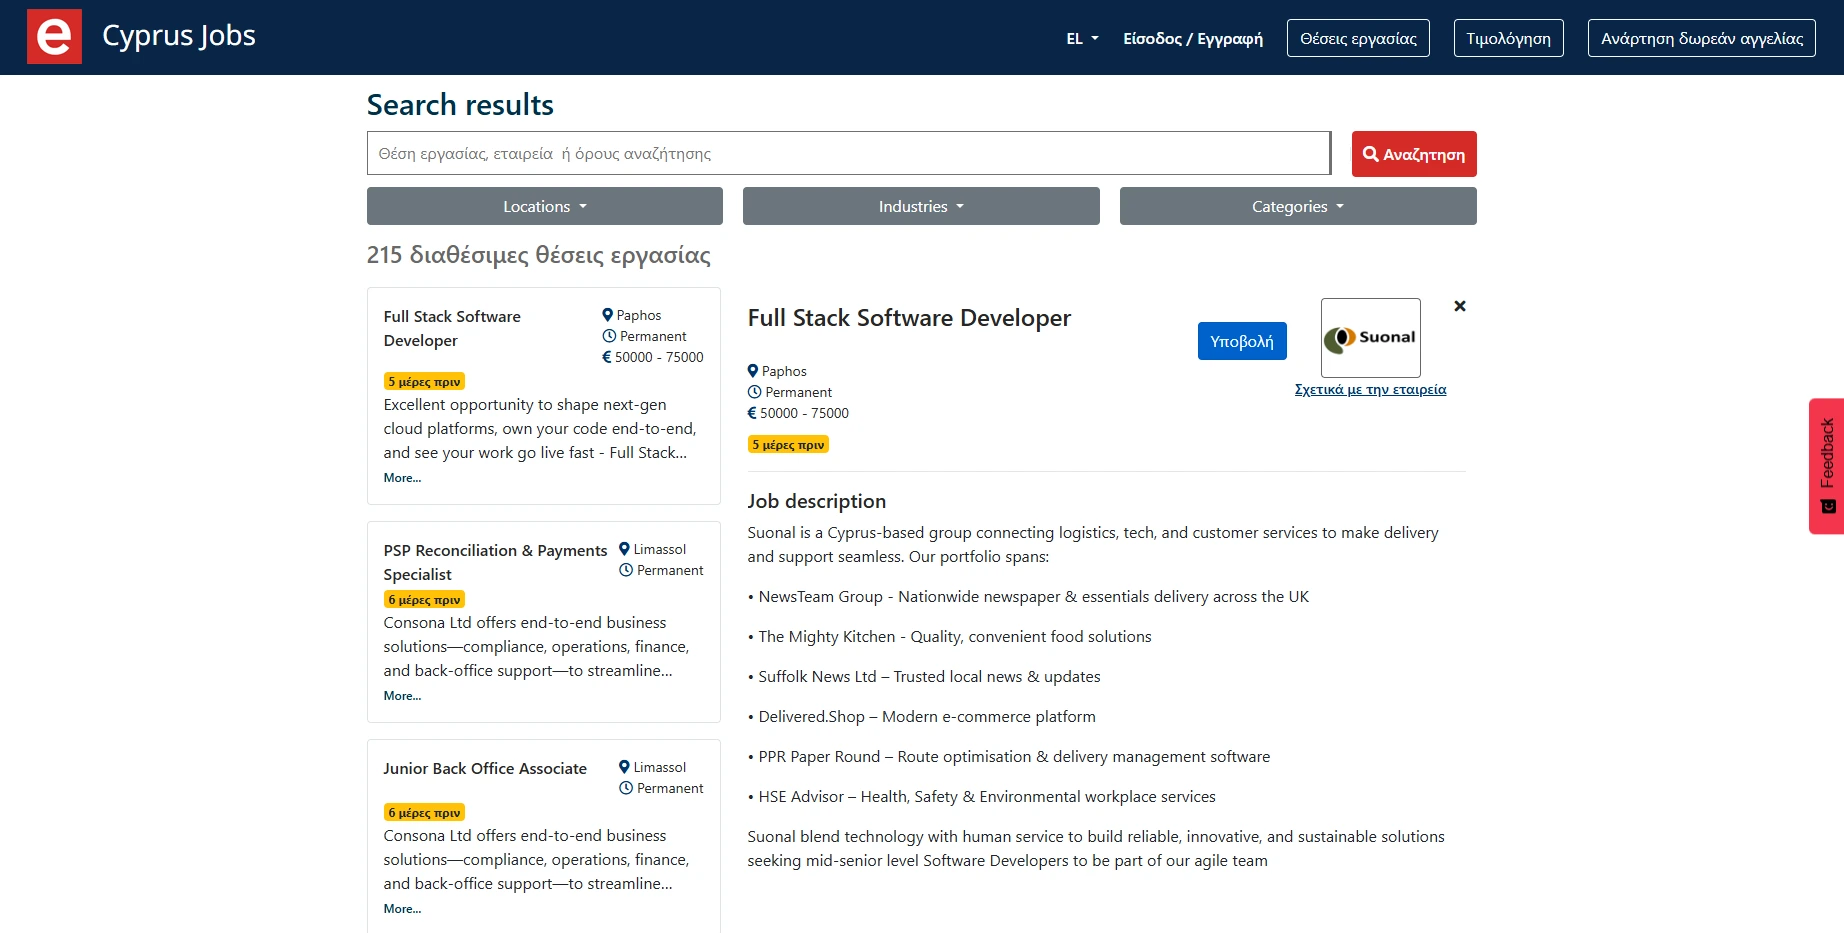Screen dimensions: 1844x933
Task: Close the job detail panel with X
Action: tap(1460, 306)
